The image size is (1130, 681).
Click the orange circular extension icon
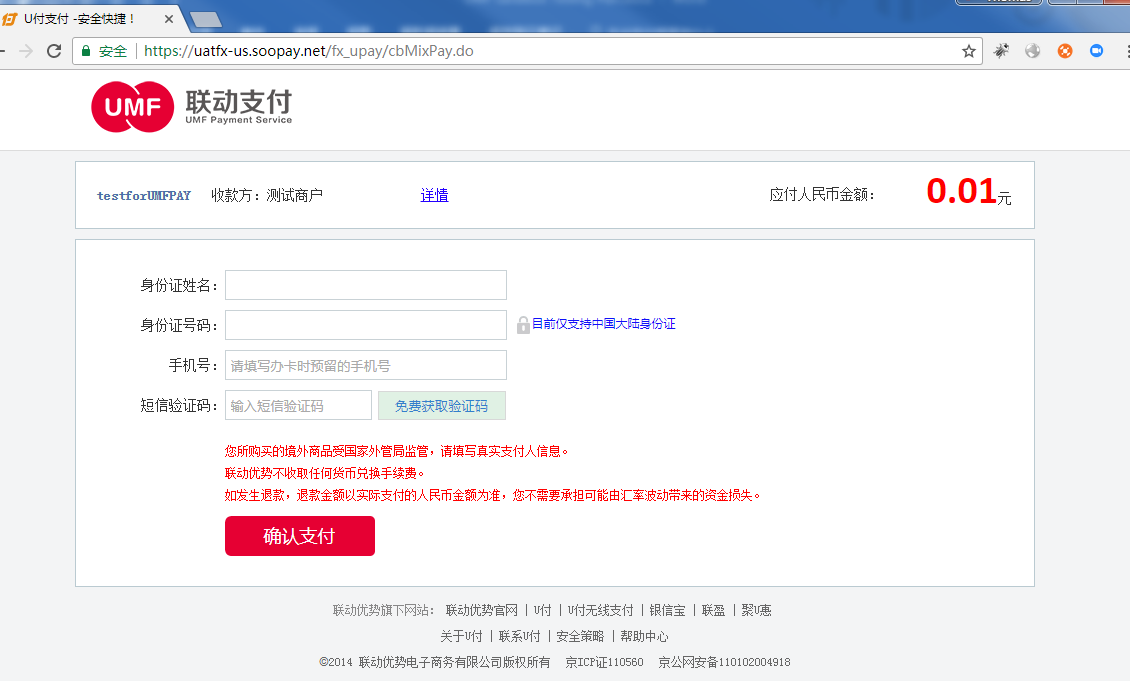coord(1063,50)
